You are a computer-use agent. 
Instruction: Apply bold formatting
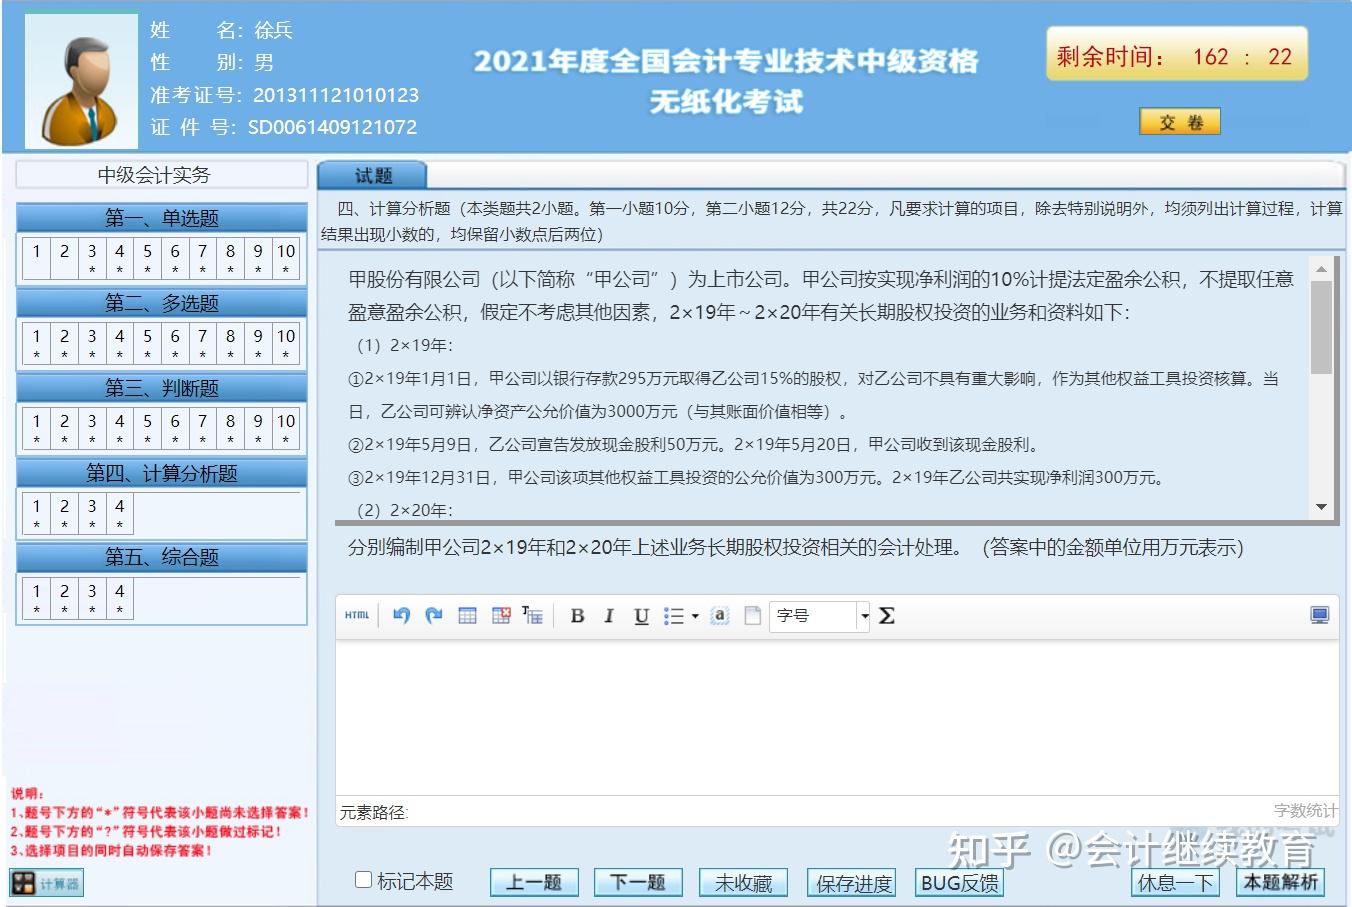click(x=577, y=616)
